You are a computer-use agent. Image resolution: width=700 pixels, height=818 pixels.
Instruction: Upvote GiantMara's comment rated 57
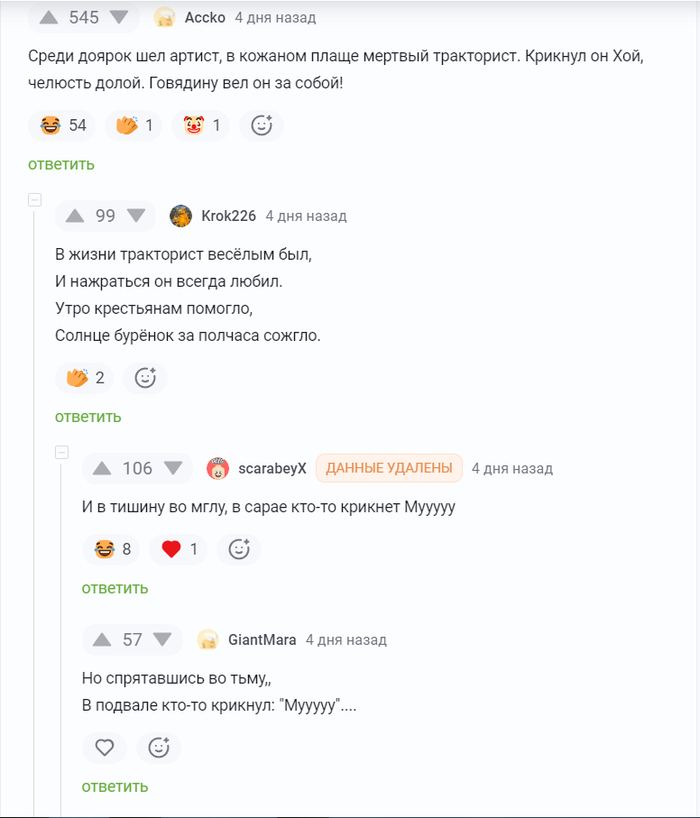coord(102,640)
